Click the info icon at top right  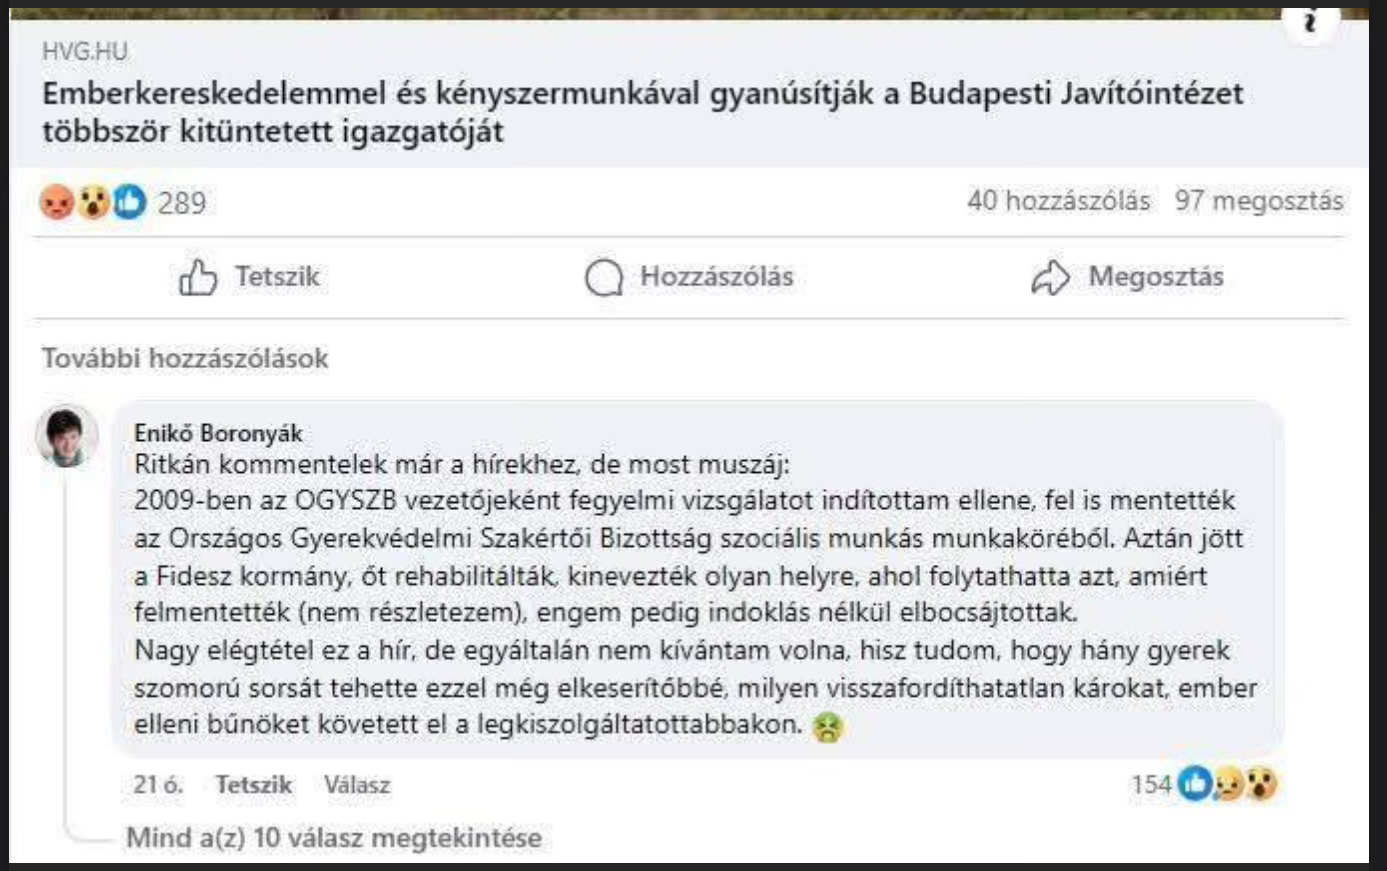[x=1310, y=22]
